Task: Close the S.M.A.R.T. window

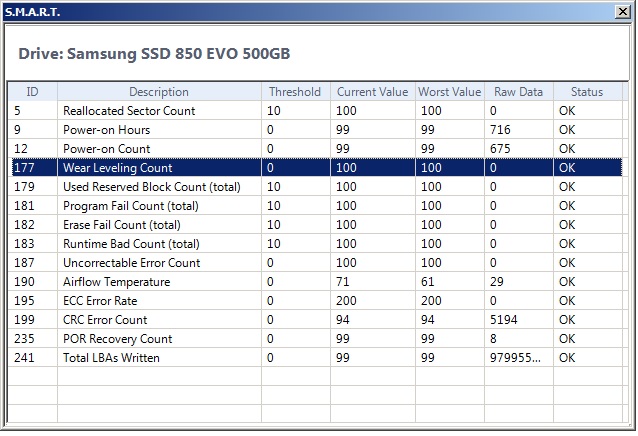Action: pyautogui.click(x=623, y=11)
